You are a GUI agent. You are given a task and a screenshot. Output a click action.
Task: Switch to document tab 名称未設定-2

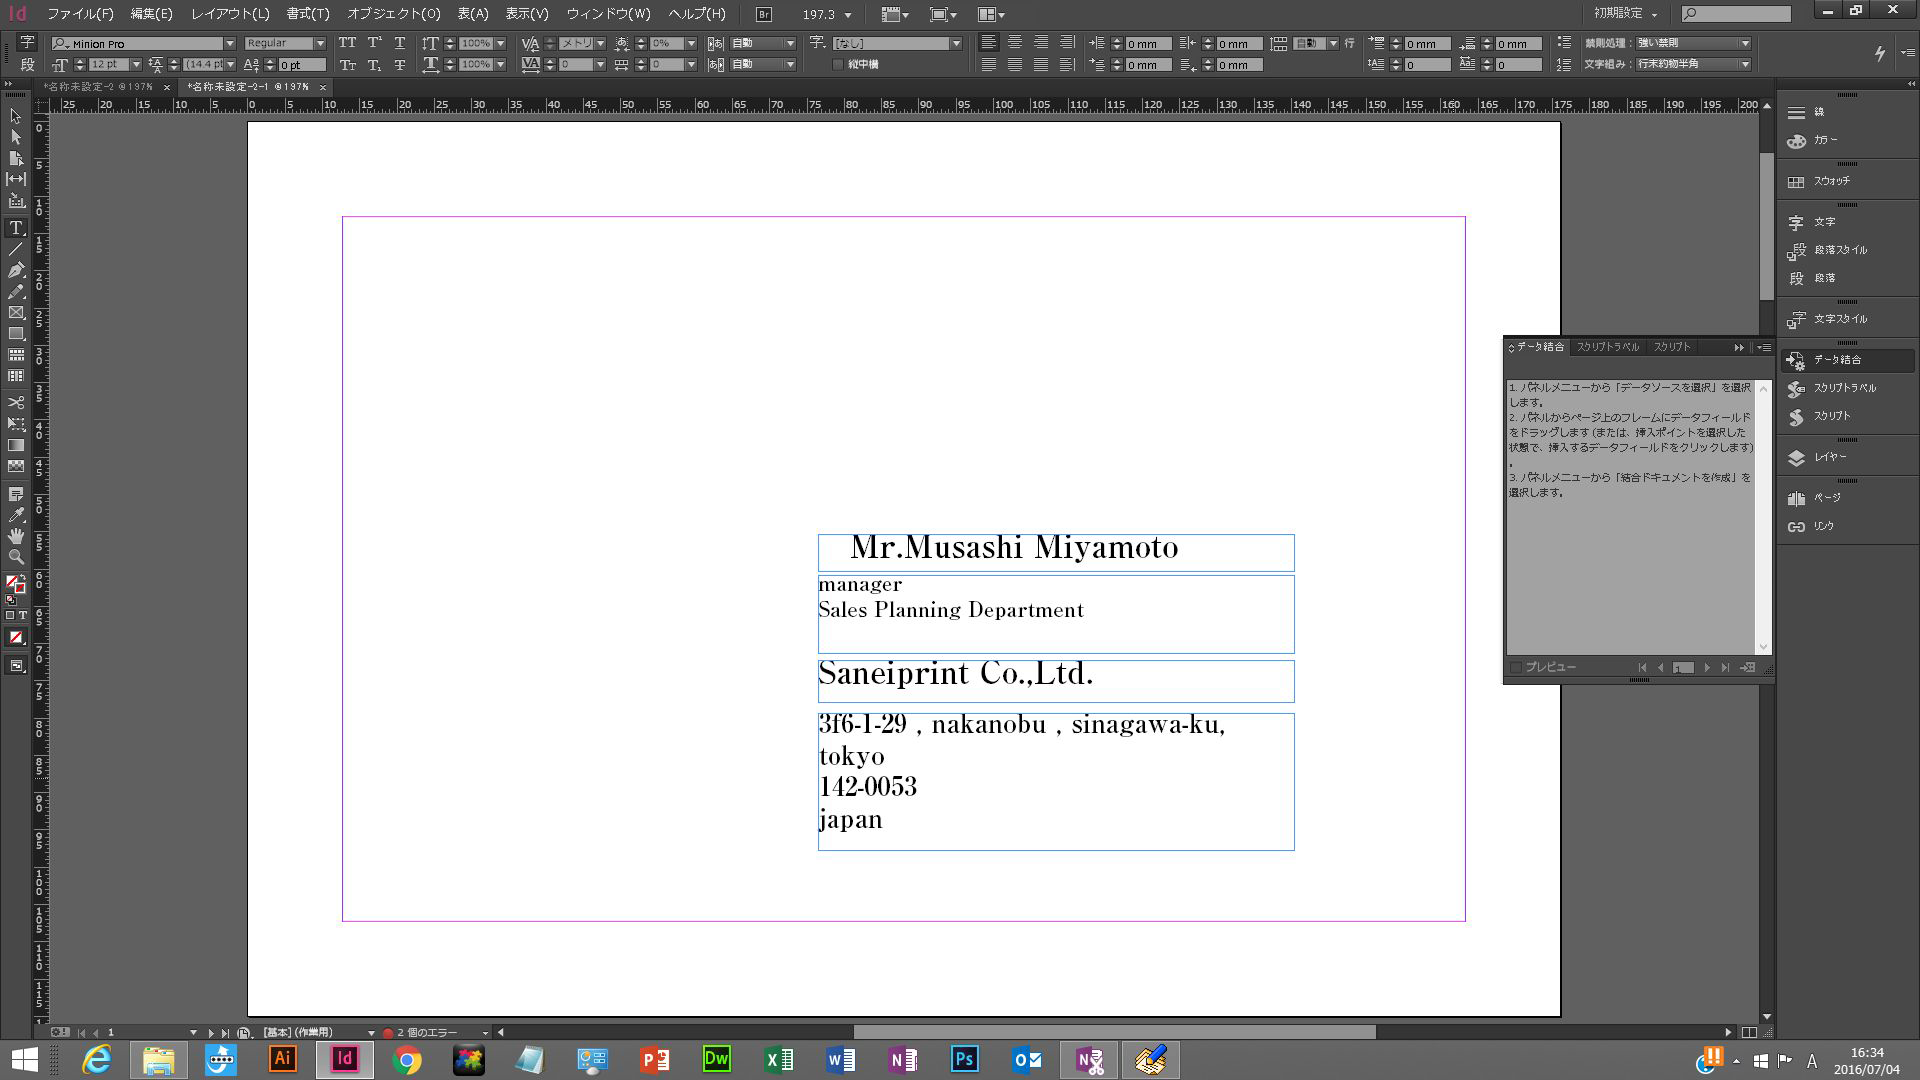(x=98, y=87)
